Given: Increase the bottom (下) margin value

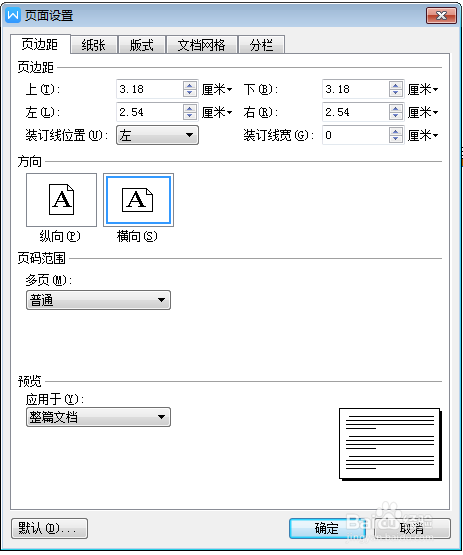Looking at the screenshot, I should [x=396, y=85].
